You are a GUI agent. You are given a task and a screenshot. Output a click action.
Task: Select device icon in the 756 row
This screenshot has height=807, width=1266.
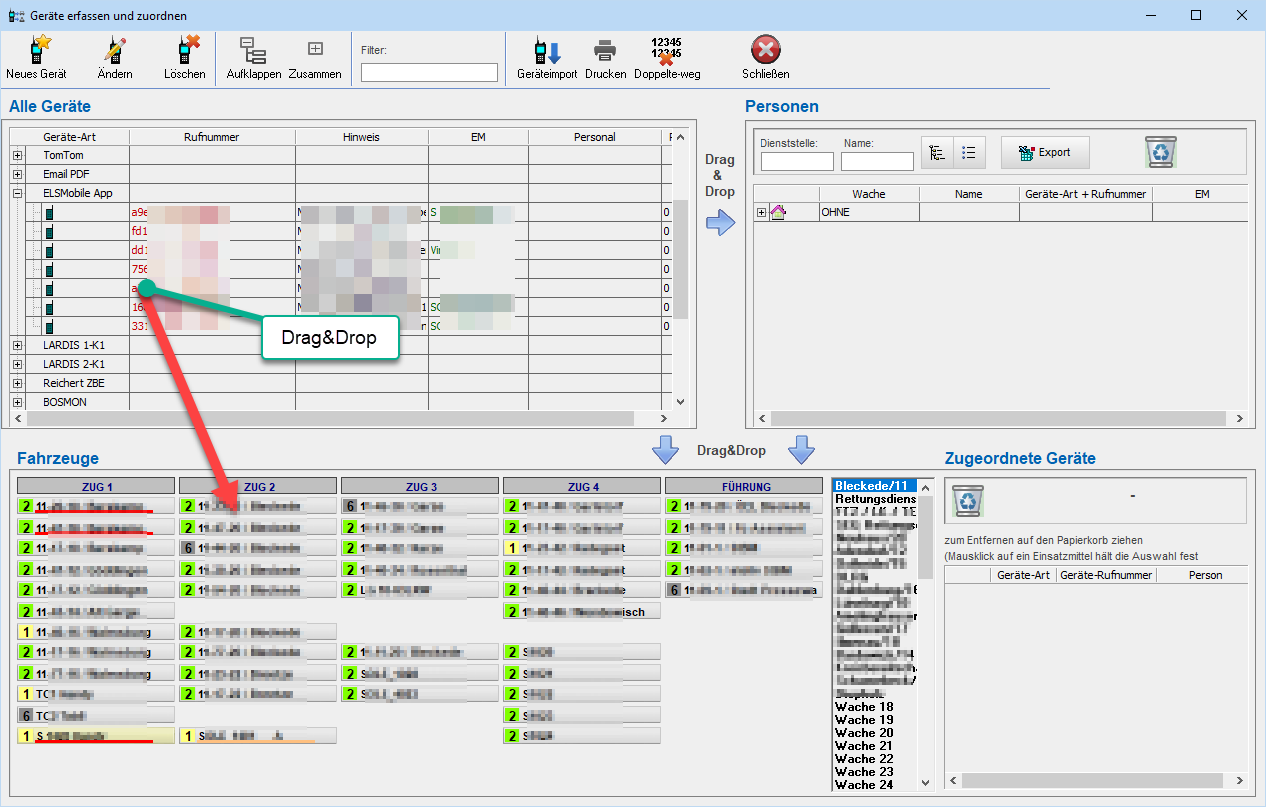point(49,269)
